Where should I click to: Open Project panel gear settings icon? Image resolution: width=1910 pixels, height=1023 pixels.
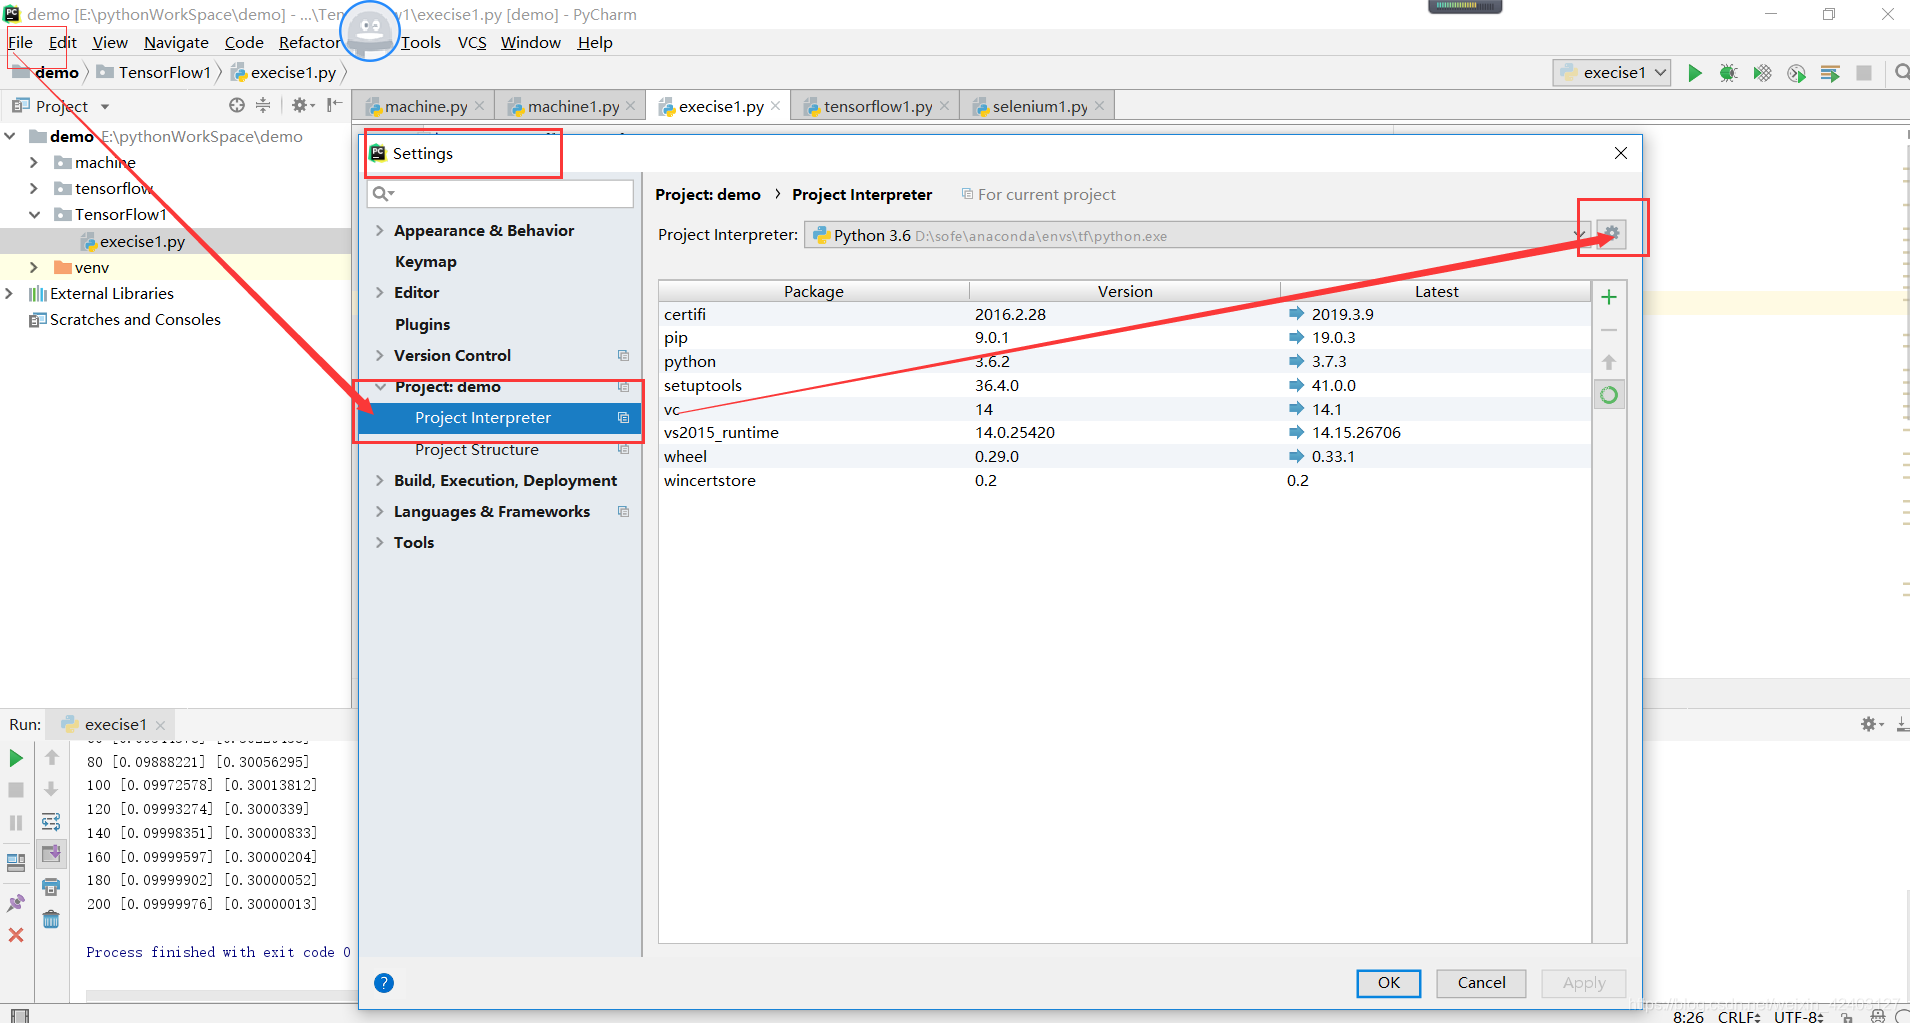coord(301,105)
